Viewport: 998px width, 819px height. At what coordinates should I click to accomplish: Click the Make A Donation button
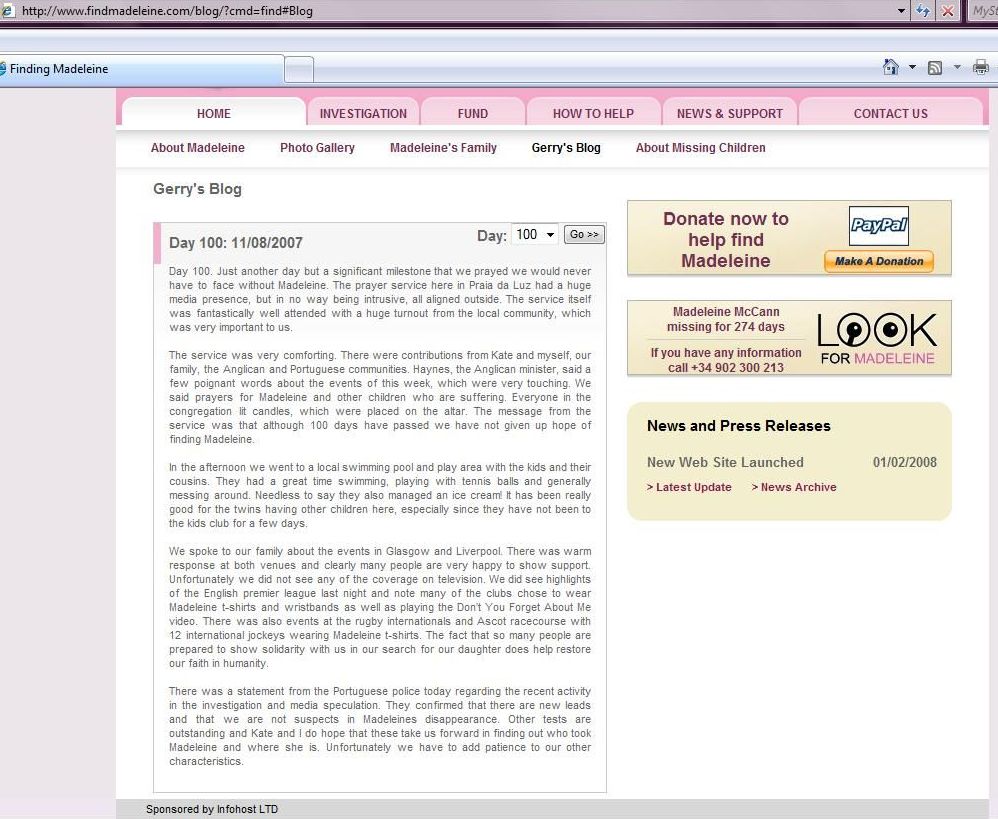pyautogui.click(x=878, y=261)
